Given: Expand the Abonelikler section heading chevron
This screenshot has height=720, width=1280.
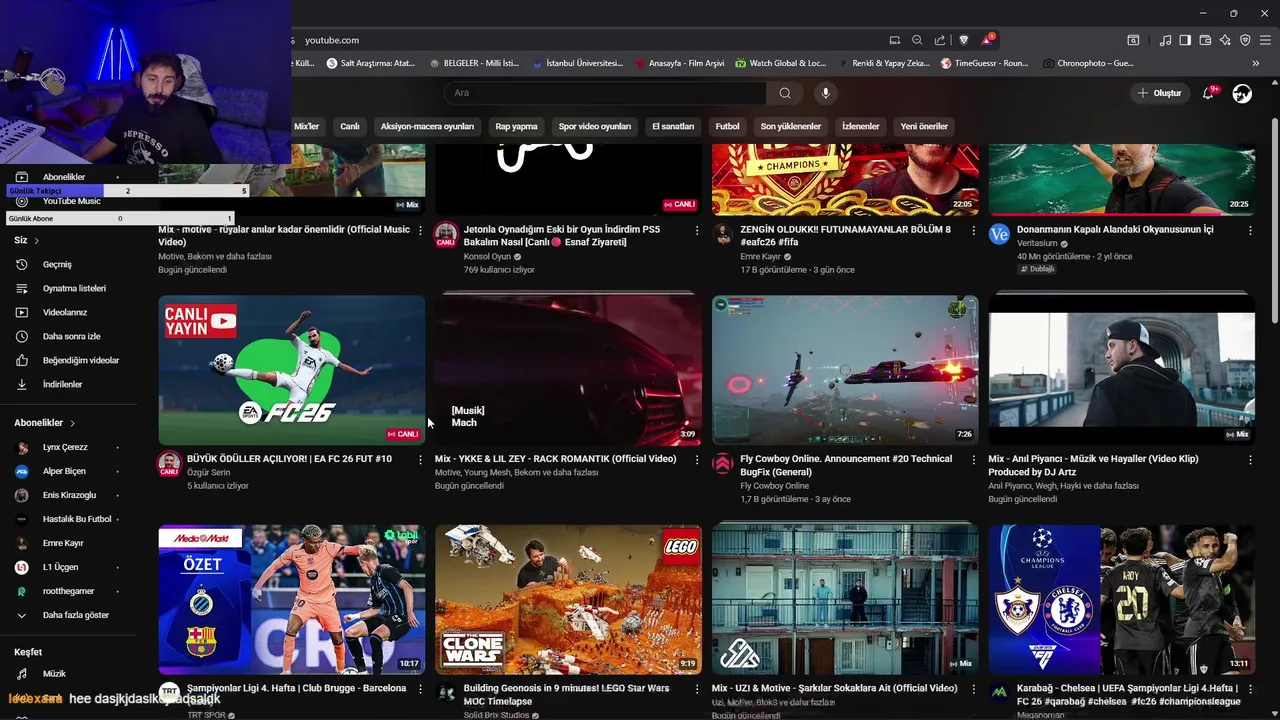Looking at the screenshot, I should coord(73,423).
